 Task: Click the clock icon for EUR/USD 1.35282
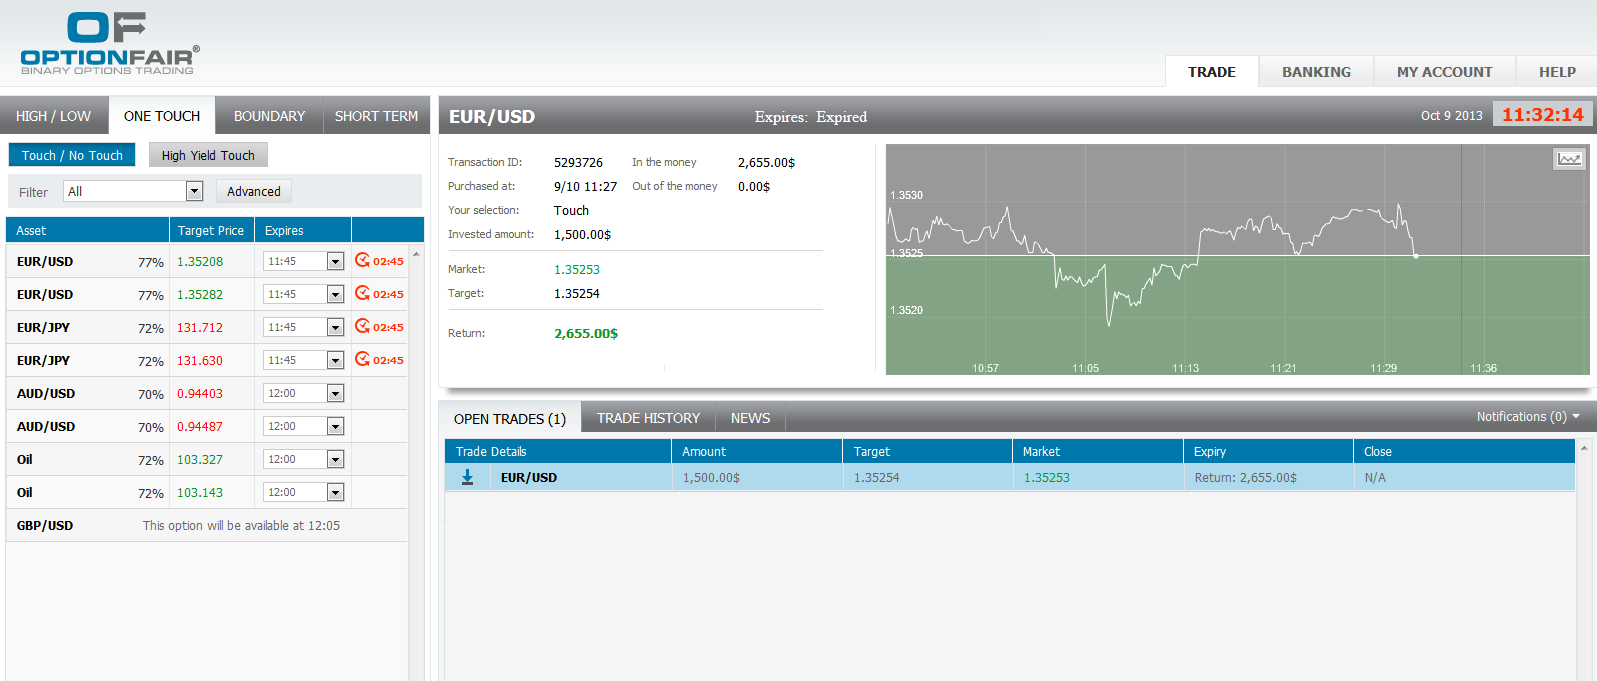[362, 293]
